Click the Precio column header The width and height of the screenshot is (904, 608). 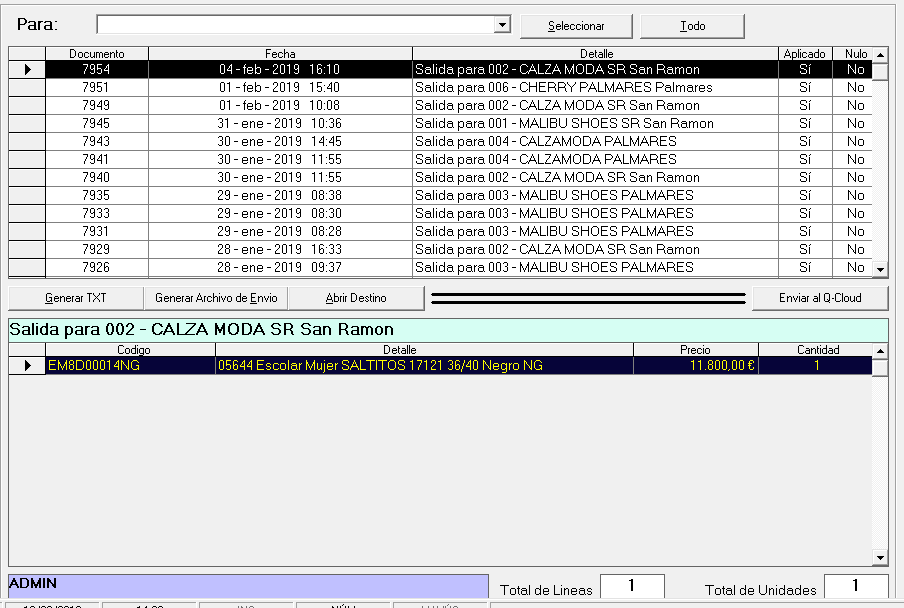tap(695, 350)
